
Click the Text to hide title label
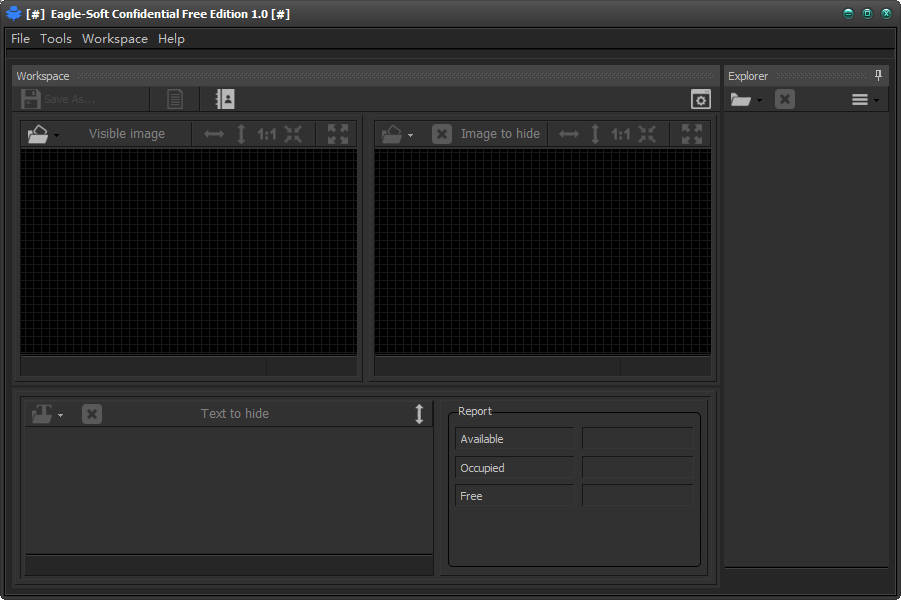[x=234, y=414]
